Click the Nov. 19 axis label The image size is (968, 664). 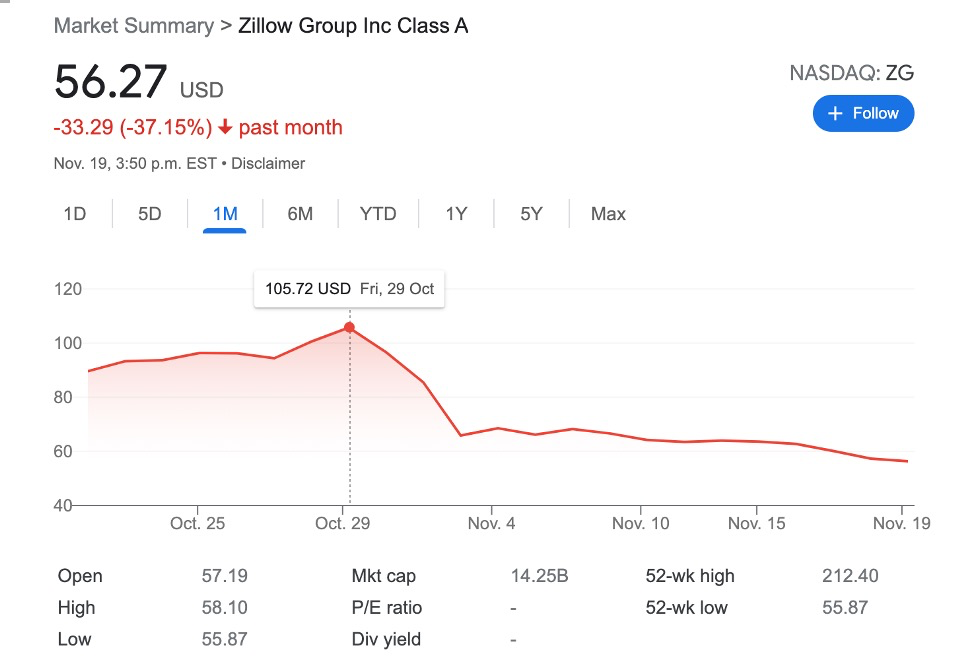901,523
